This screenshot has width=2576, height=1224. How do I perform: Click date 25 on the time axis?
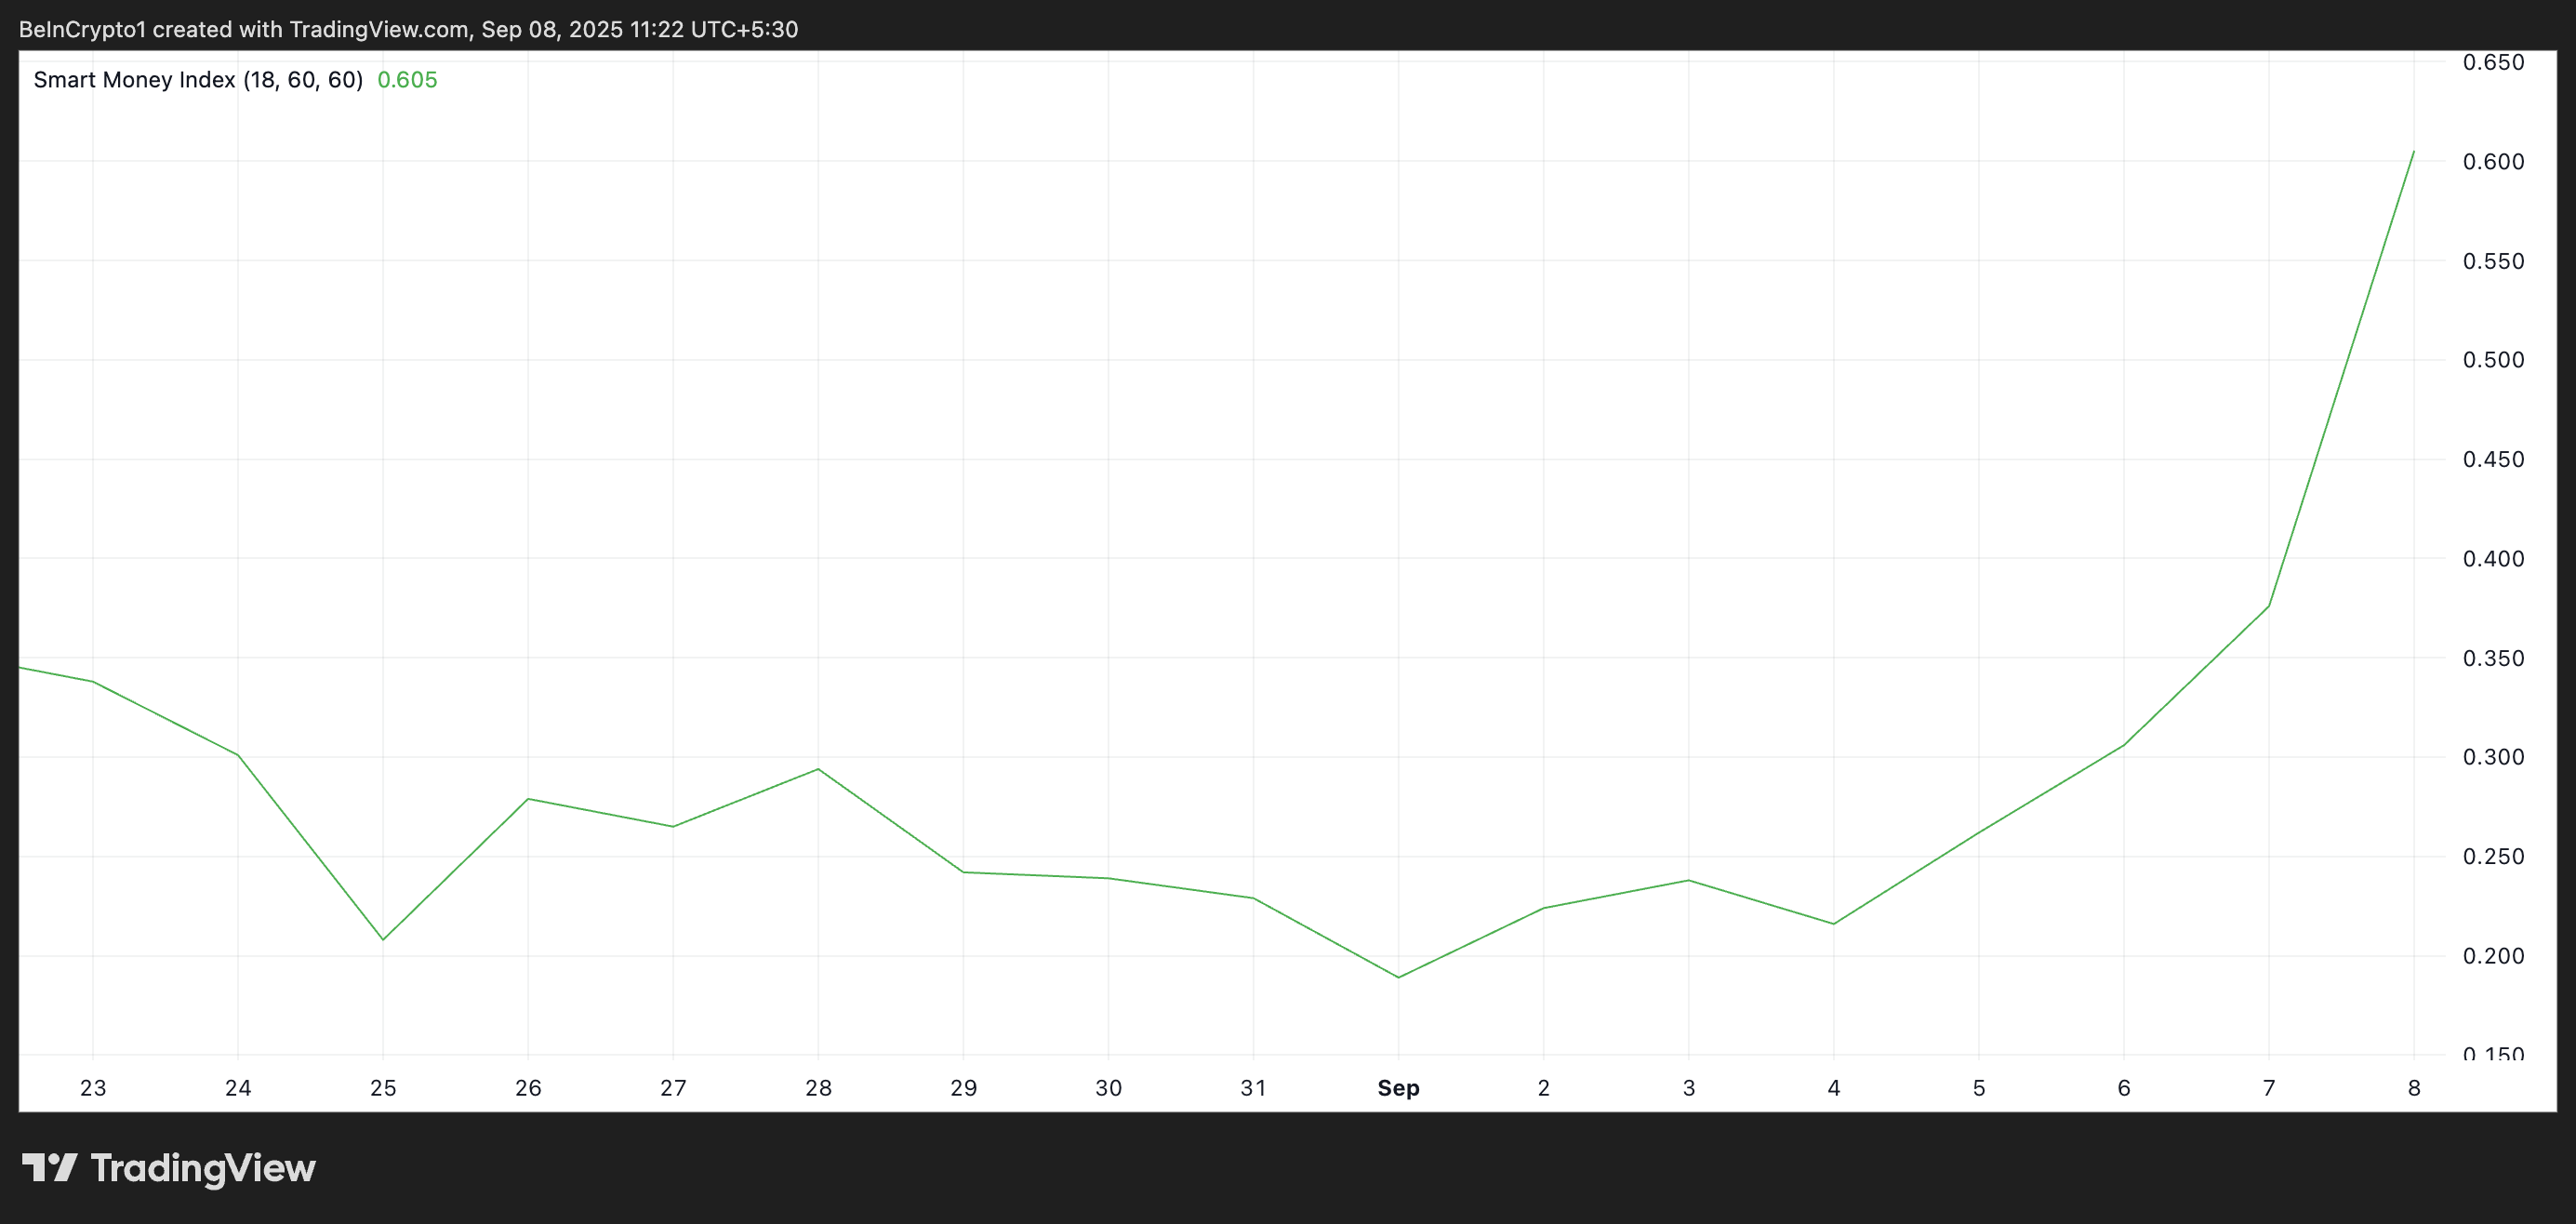[x=383, y=1088]
